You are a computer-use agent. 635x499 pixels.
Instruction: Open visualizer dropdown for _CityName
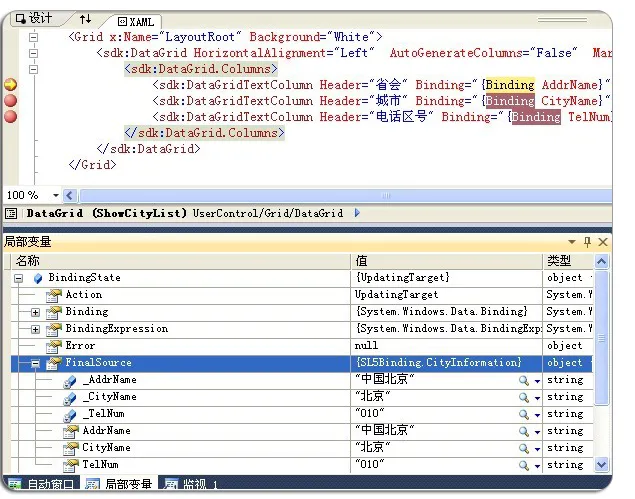tap(537, 398)
